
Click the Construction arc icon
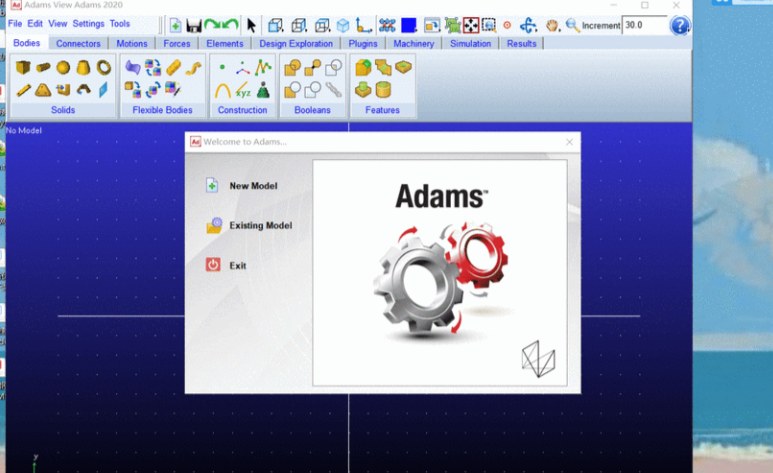click(x=223, y=90)
